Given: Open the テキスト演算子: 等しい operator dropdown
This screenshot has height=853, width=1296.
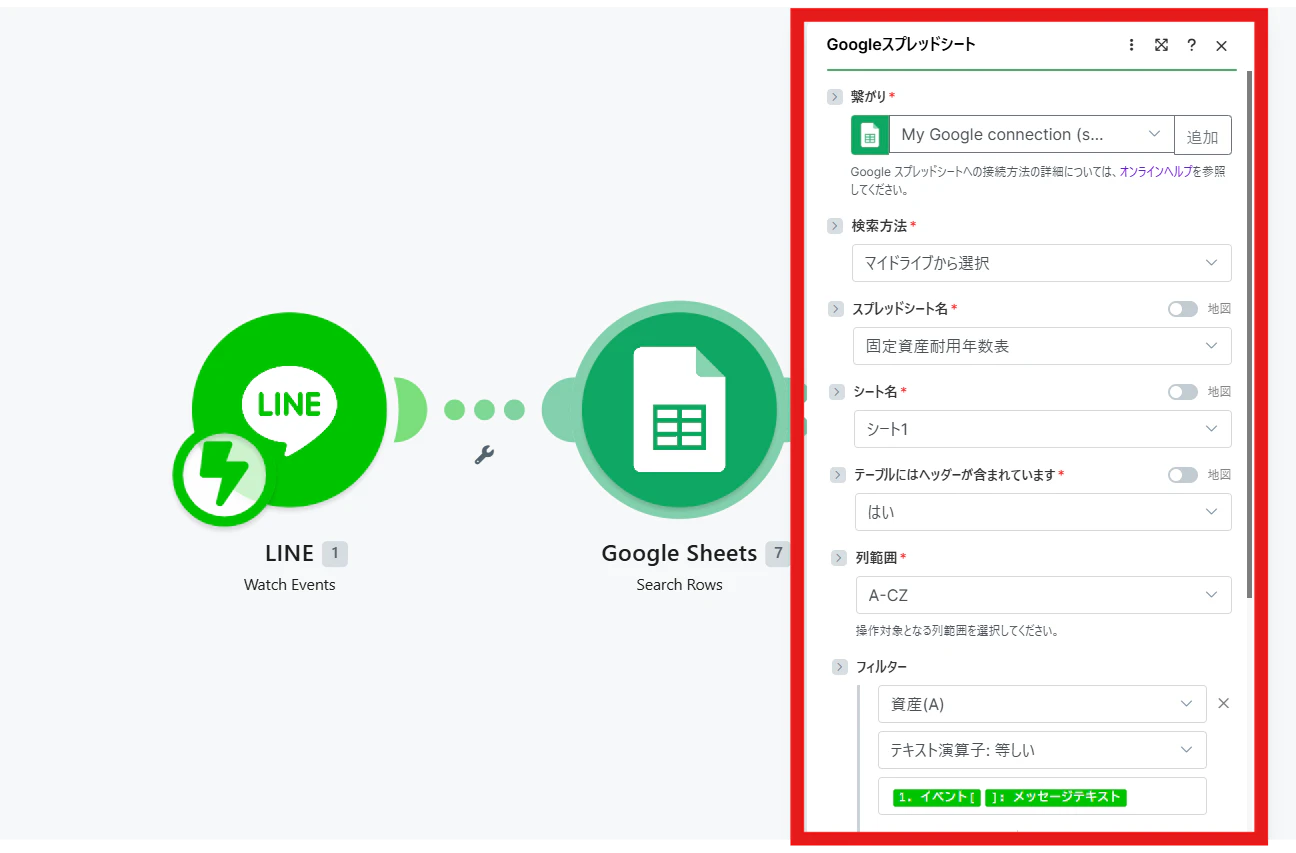Looking at the screenshot, I should [x=1042, y=750].
